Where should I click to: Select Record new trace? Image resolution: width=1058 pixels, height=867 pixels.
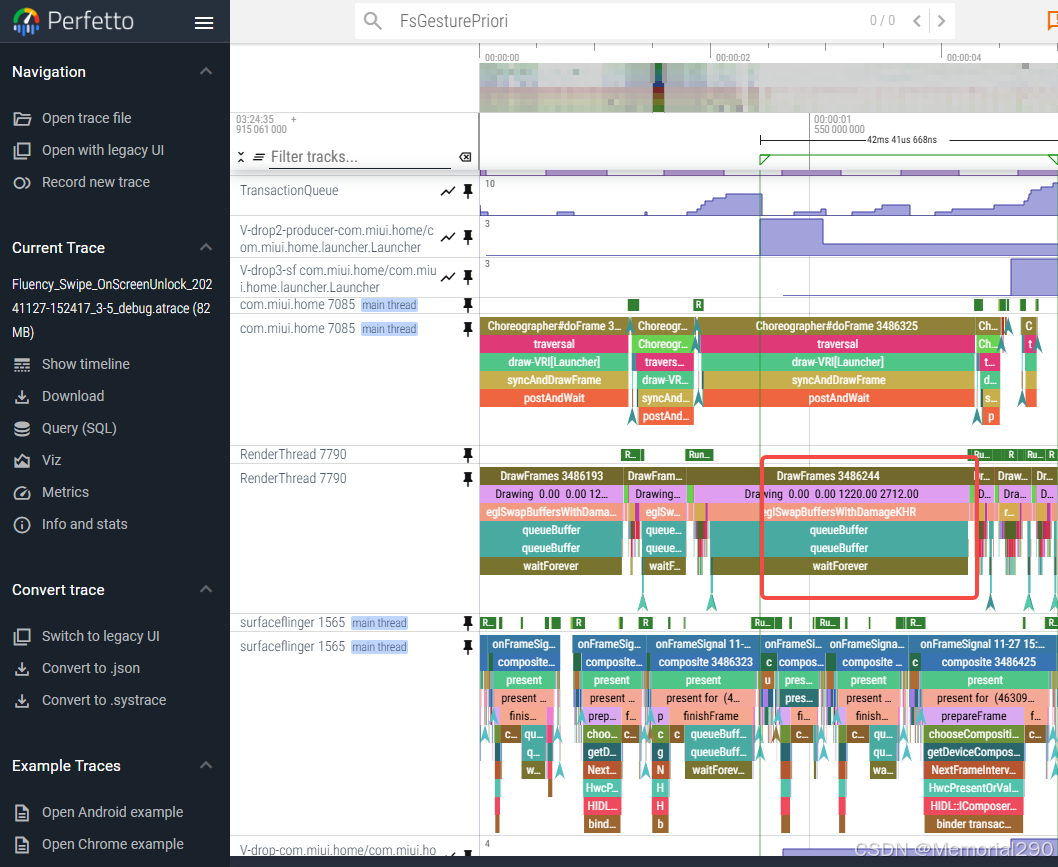(96, 182)
